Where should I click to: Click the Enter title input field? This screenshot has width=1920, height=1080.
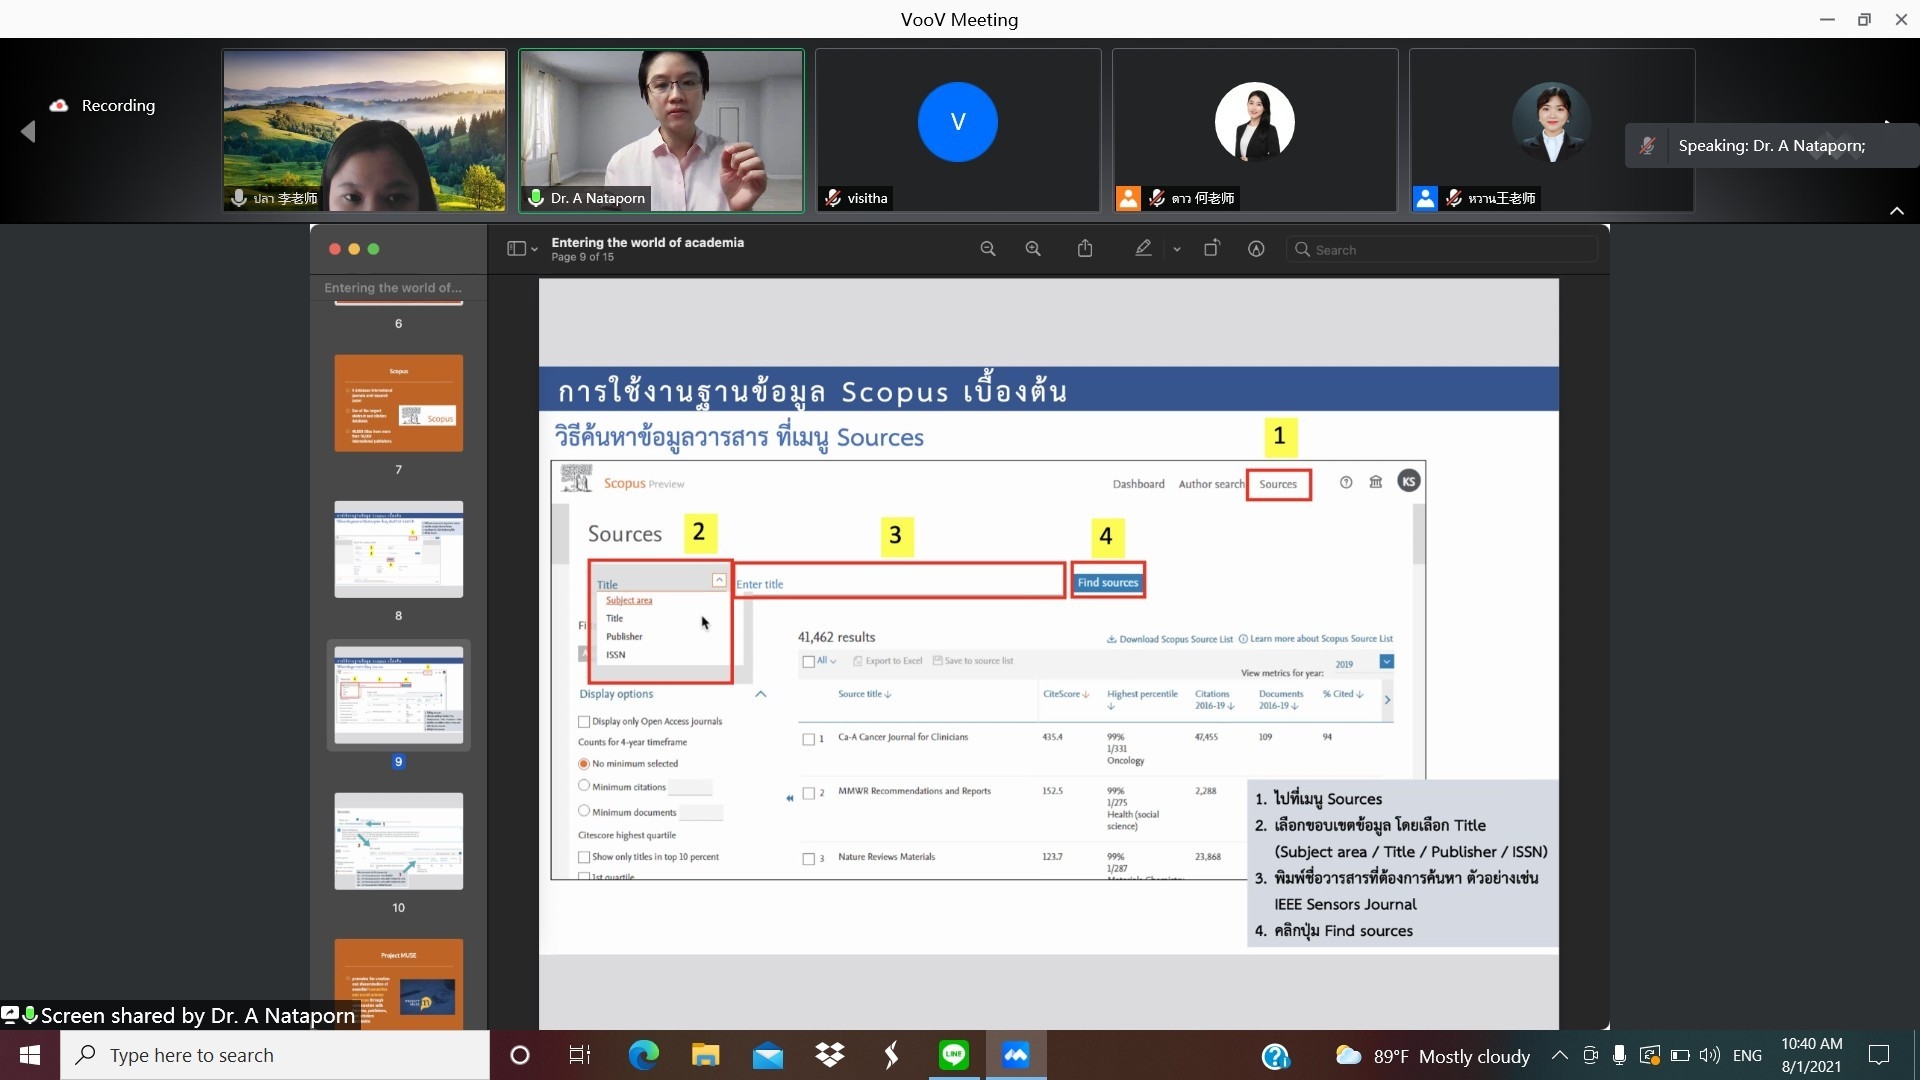pyautogui.click(x=899, y=582)
